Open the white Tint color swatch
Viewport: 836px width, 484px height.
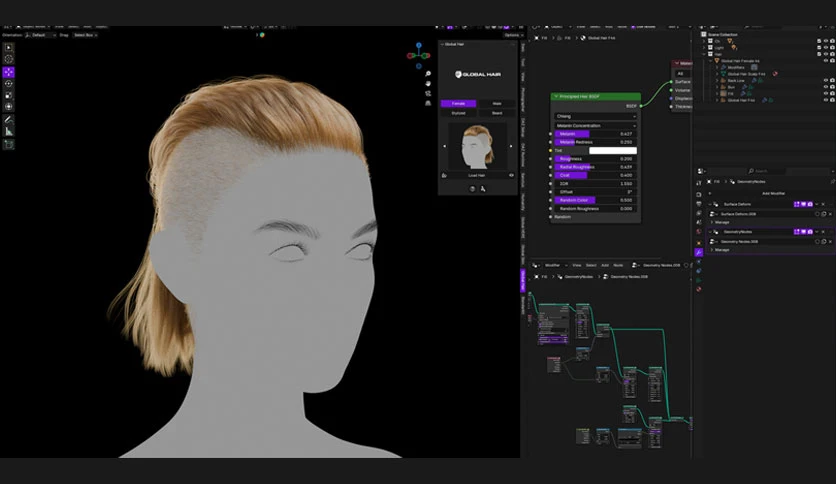click(x=613, y=150)
